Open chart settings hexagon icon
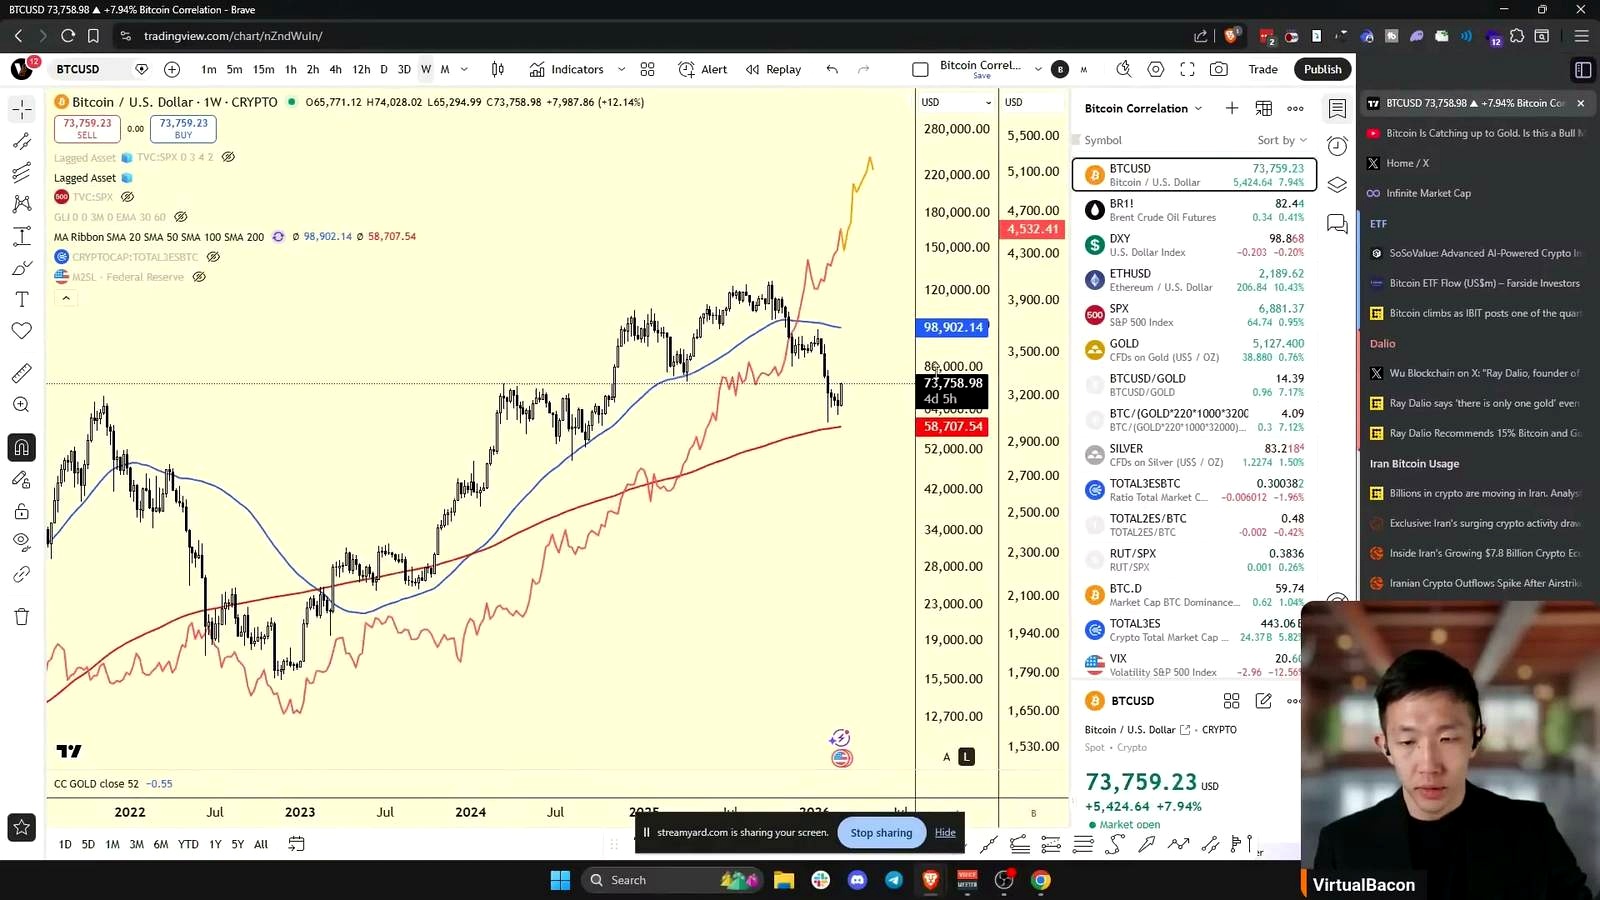Viewport: 1600px width, 900px height. tap(1156, 69)
